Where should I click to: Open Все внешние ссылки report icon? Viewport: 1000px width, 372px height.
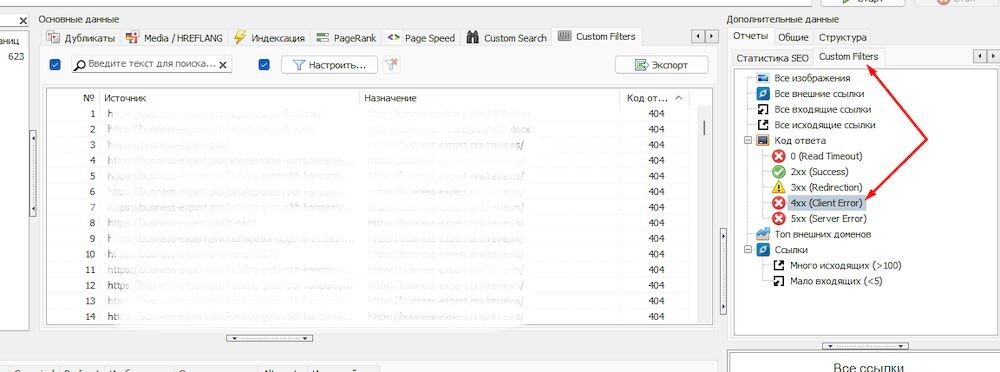(x=763, y=94)
